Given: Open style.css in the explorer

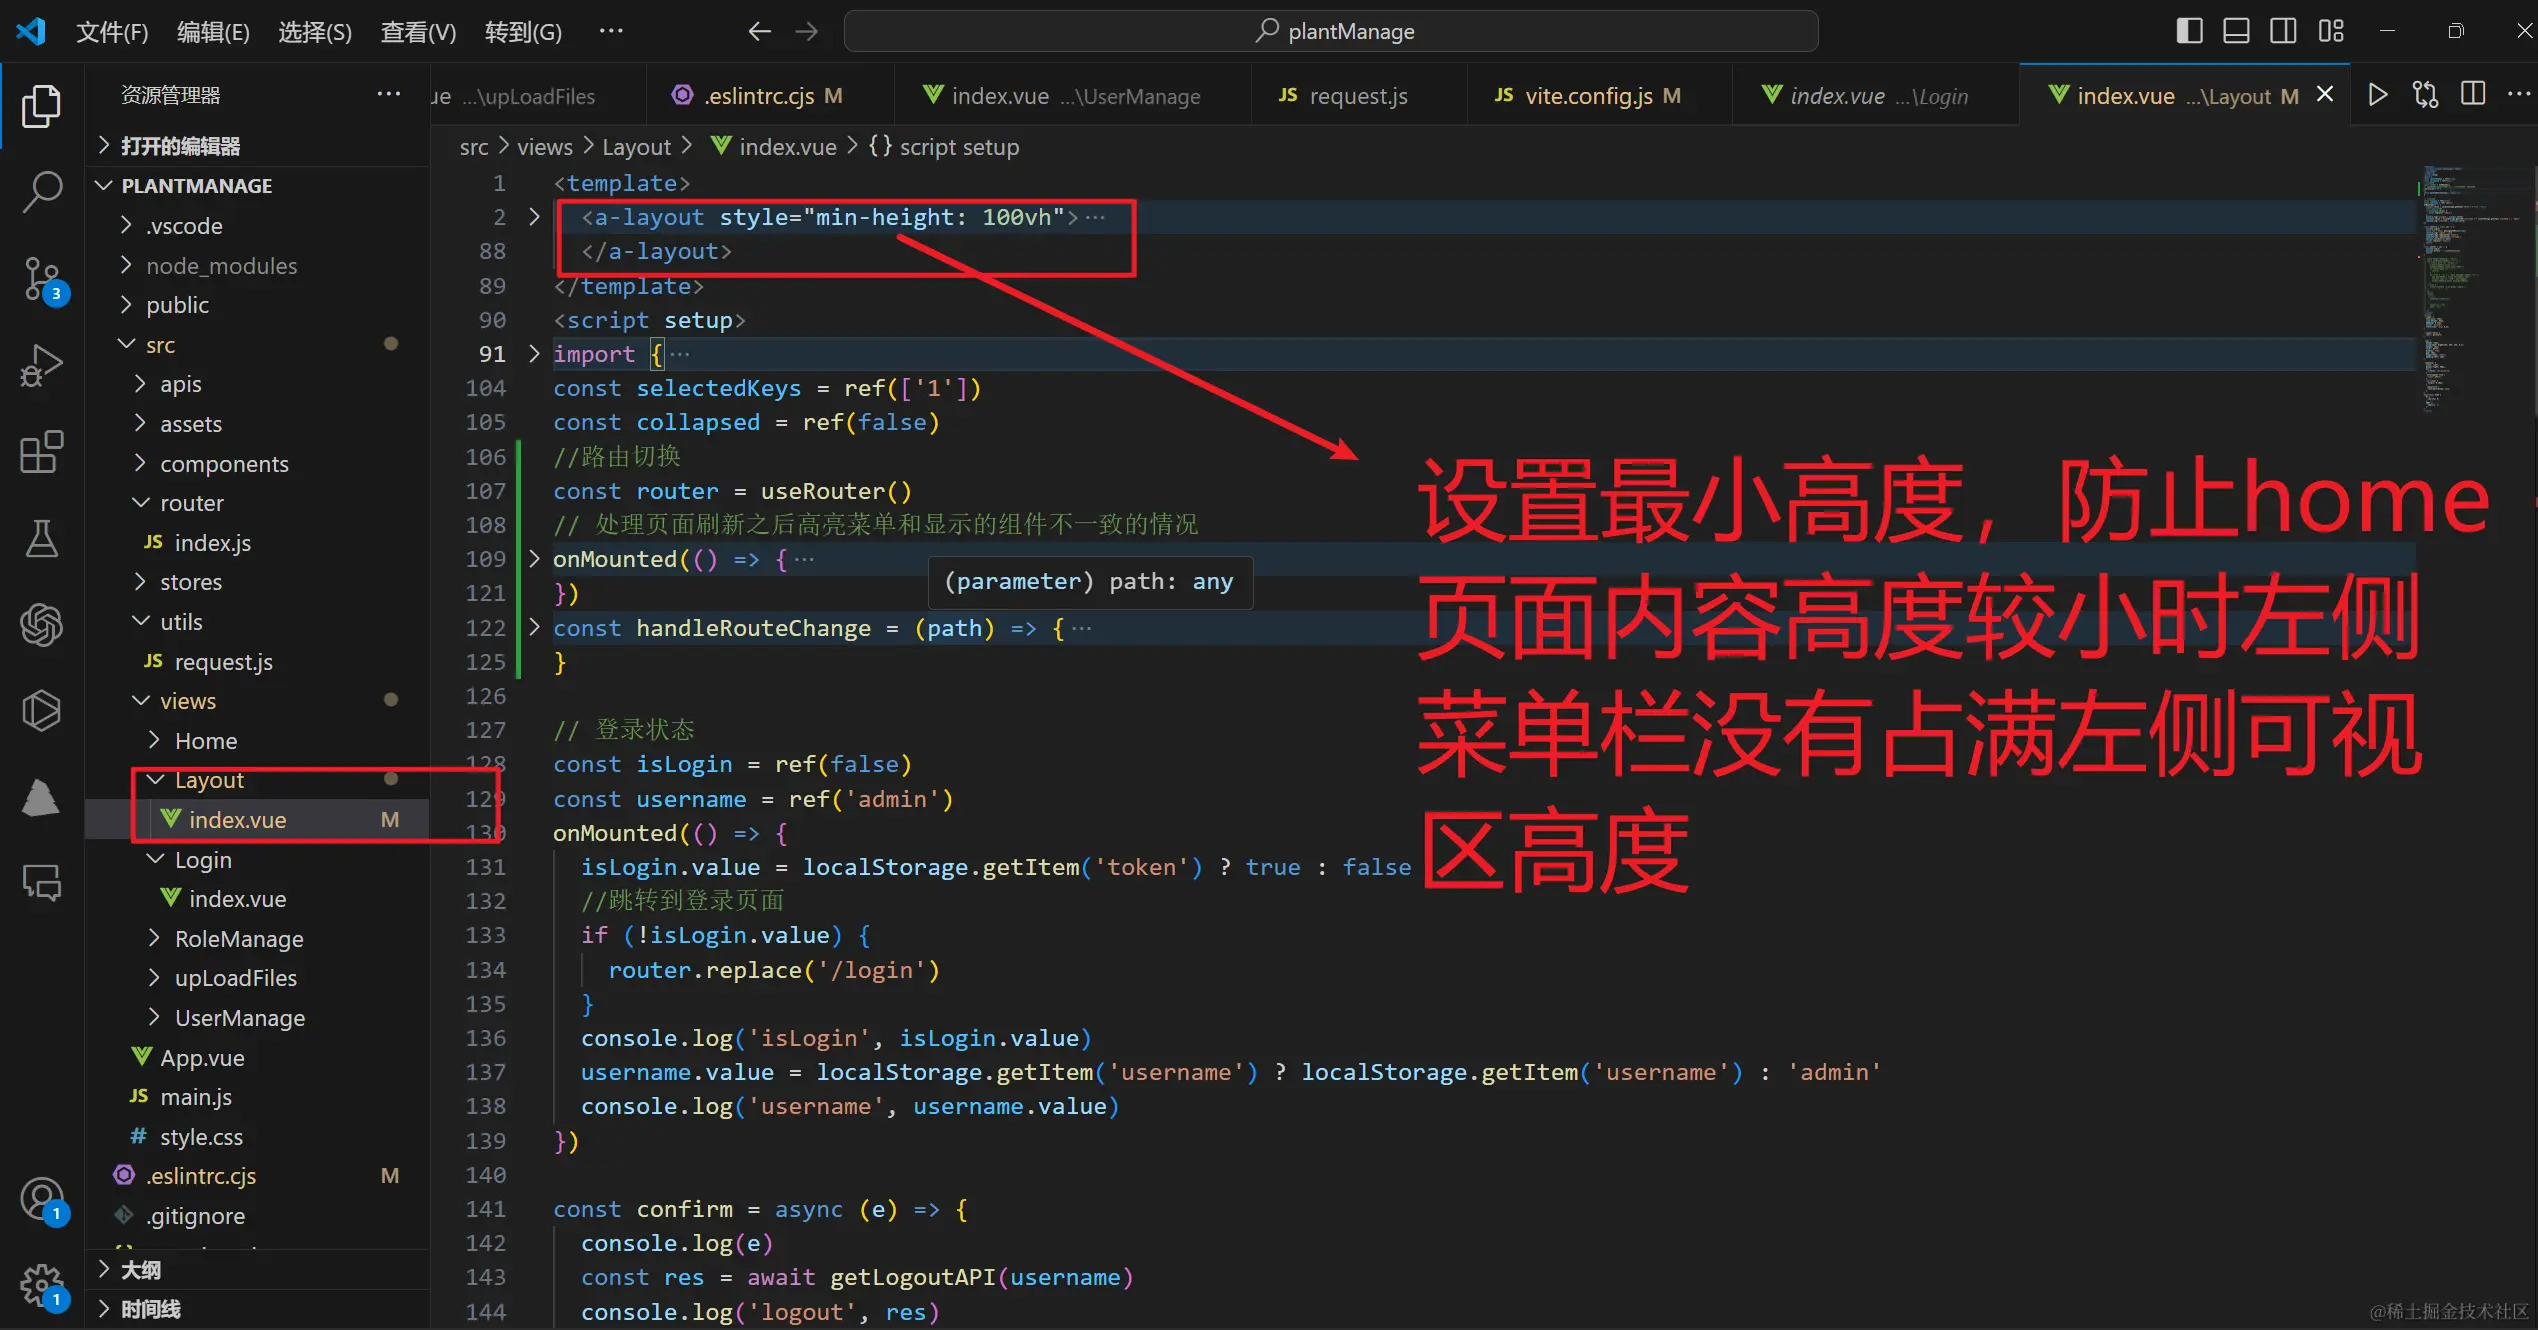Looking at the screenshot, I should coord(258,1137).
